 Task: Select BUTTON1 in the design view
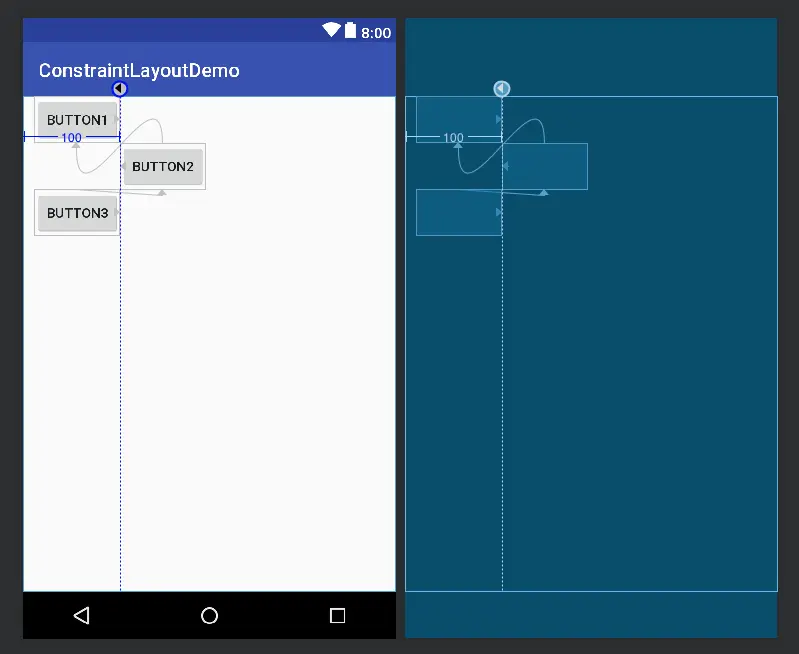click(x=77, y=120)
